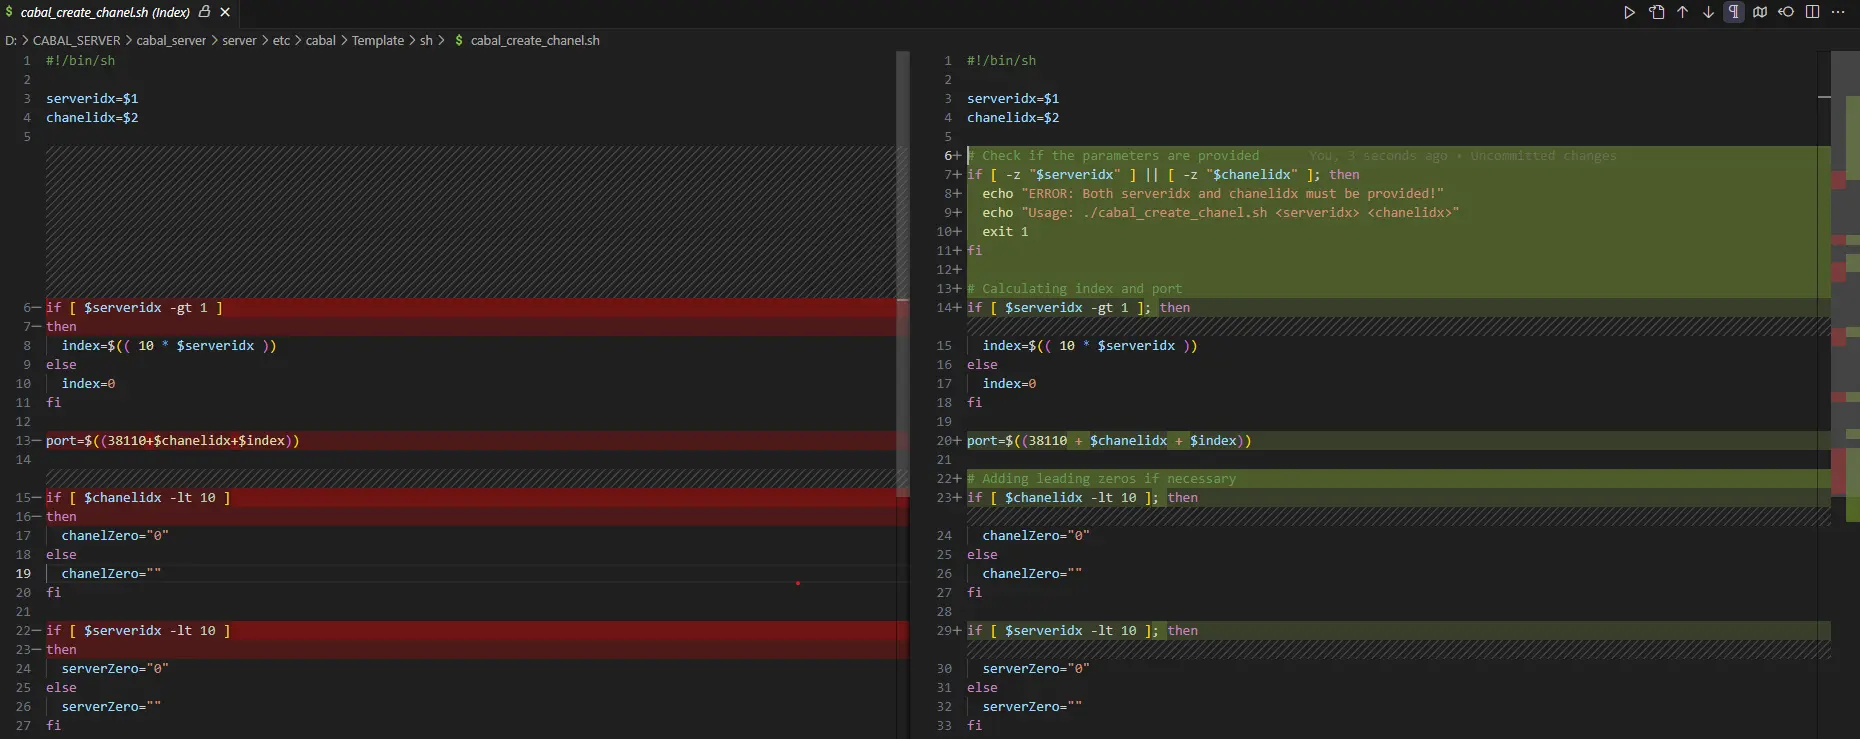Select the cabal_create_chanel.sh (Index) tab
1860x739 pixels.
[x=119, y=12]
